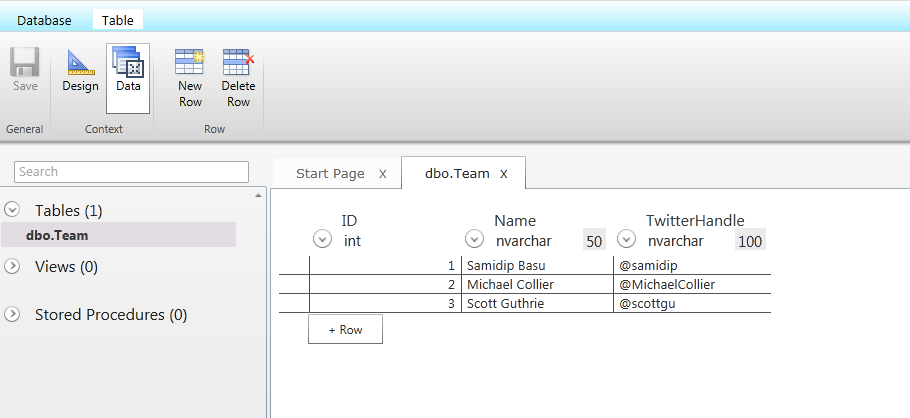Select the Scott Guthrie name cell
Image resolution: width=910 pixels, height=418 pixels.
click(536, 303)
